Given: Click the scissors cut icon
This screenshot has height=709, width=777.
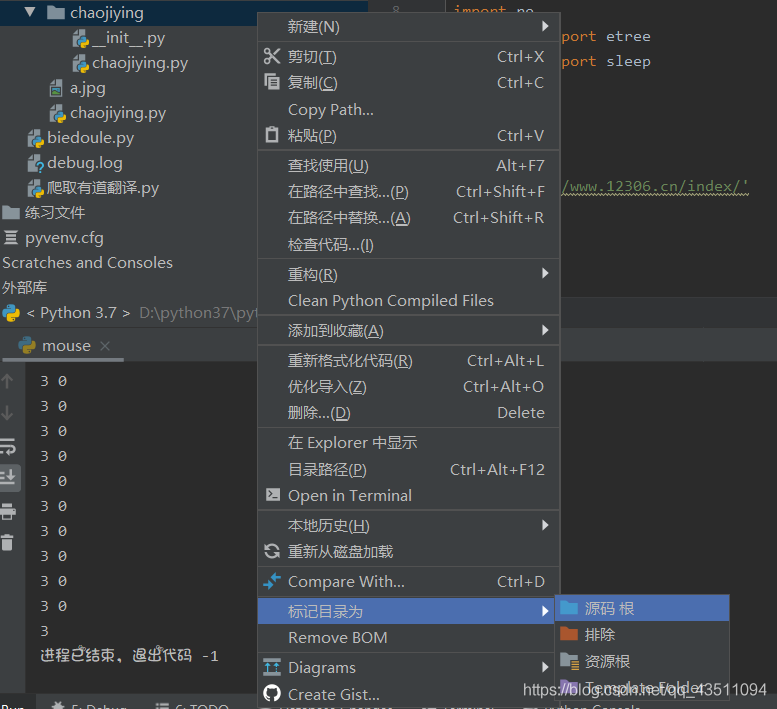Looking at the screenshot, I should 272,56.
